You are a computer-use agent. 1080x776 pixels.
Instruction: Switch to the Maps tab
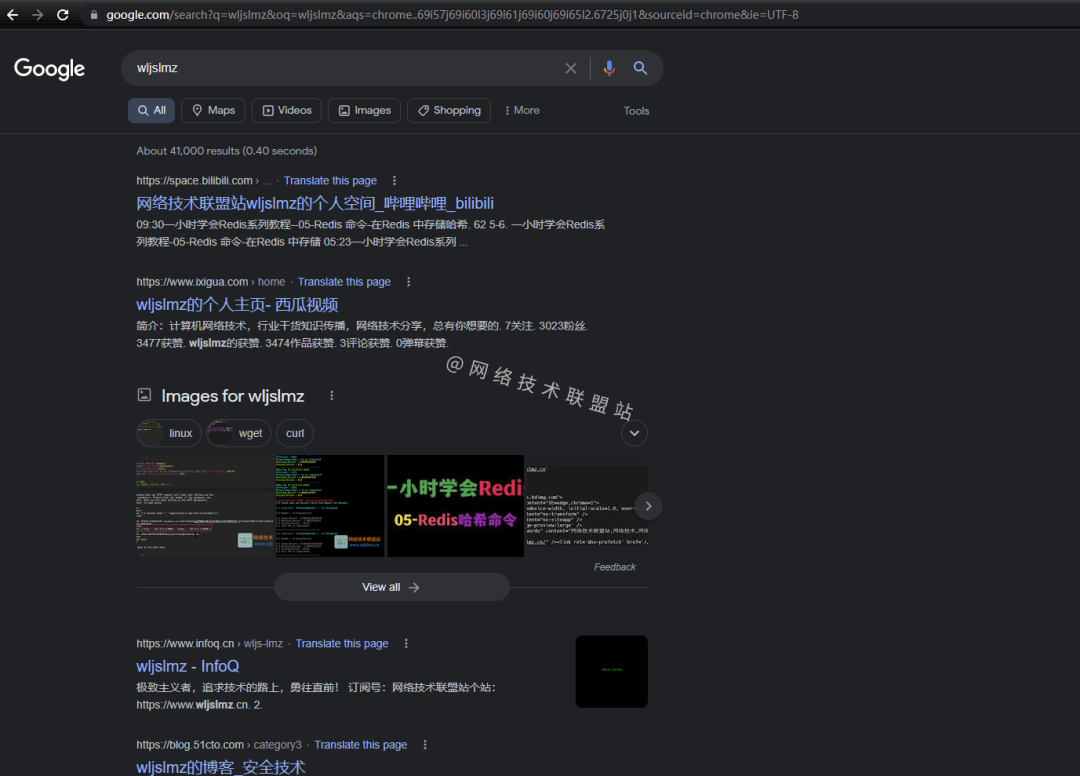point(214,110)
